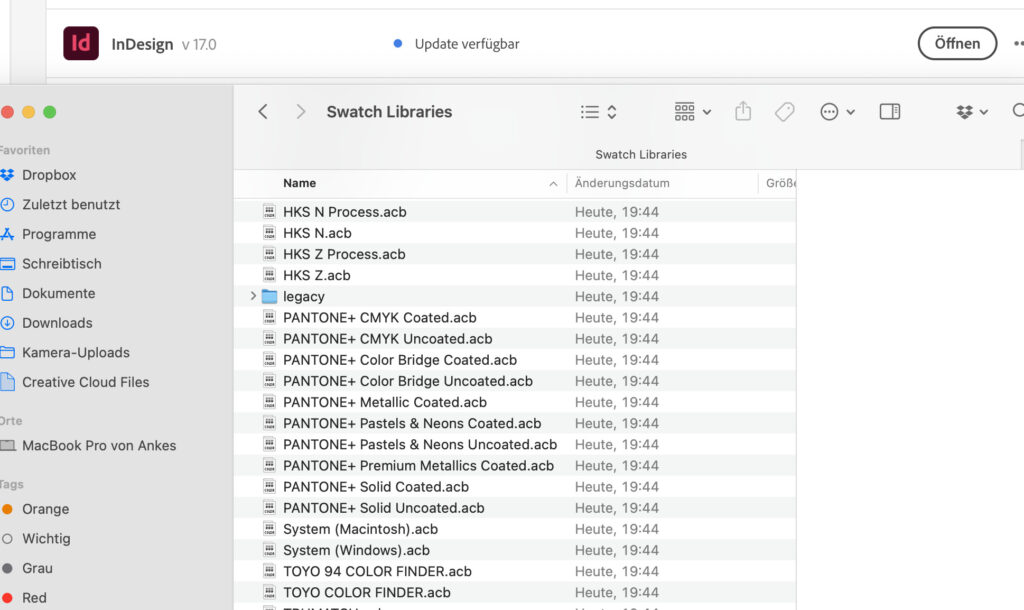Select Downloads in the sidebar

tap(57, 323)
